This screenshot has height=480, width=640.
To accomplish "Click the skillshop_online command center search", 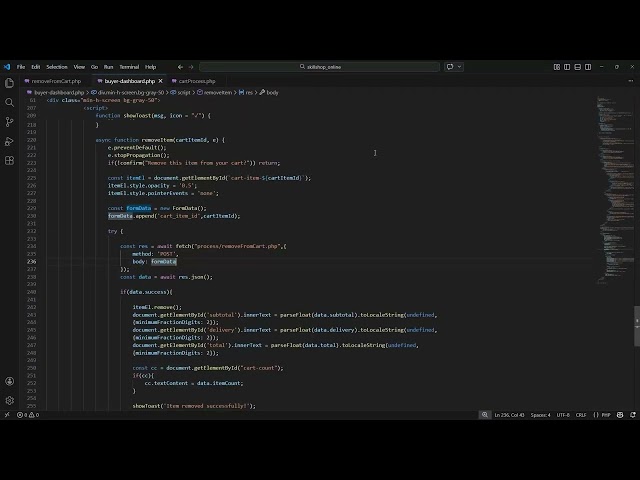I will (x=319, y=67).
